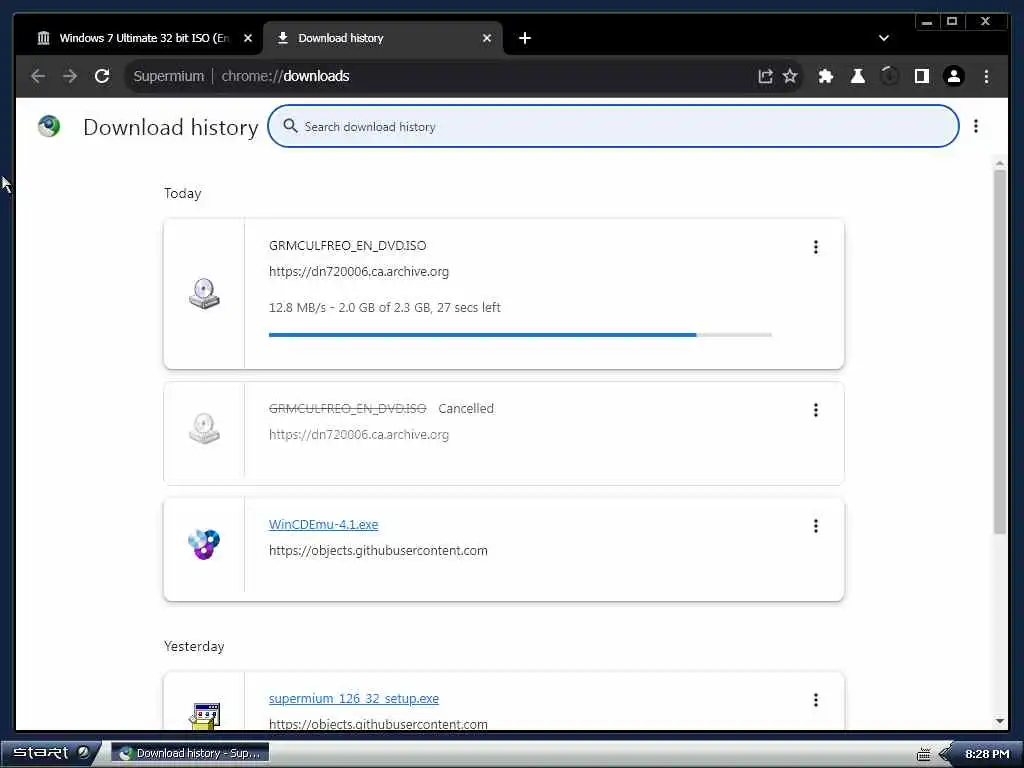Open more actions for cancelled GRMCULFREO_EN_DVD.ISO
Viewport: 1024px width, 768px height.
click(x=816, y=409)
